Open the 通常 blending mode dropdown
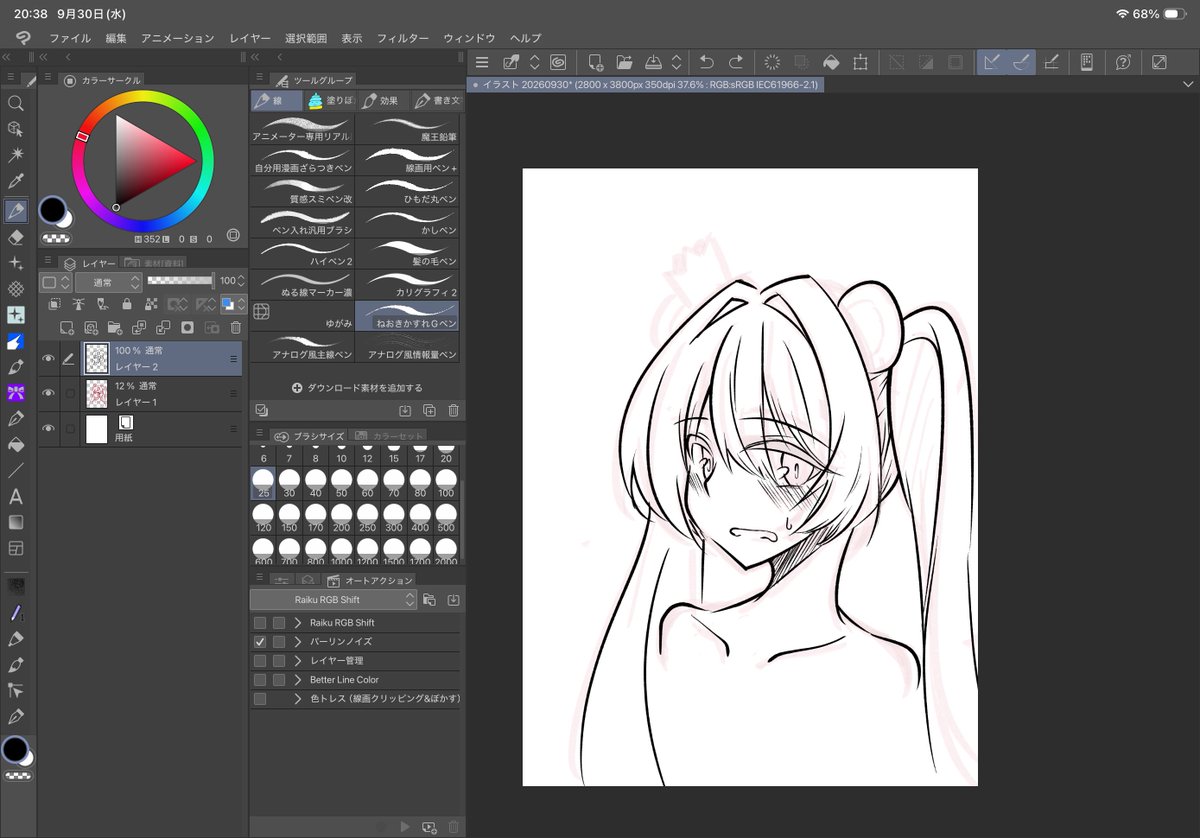This screenshot has width=1200, height=838. (x=107, y=282)
